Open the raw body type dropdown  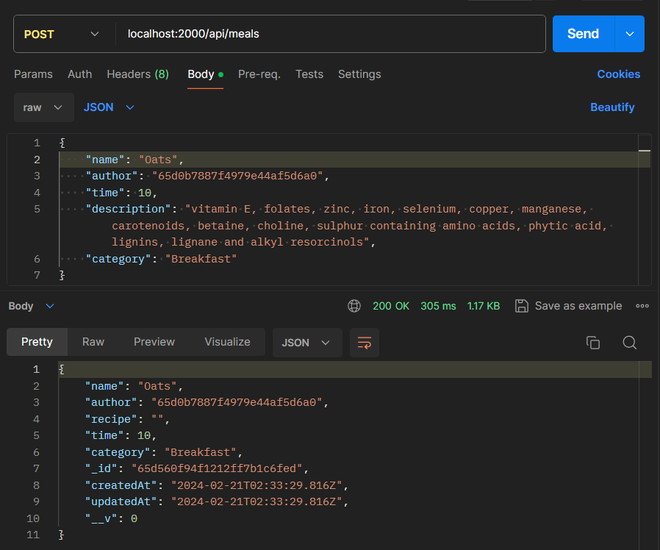(x=44, y=107)
